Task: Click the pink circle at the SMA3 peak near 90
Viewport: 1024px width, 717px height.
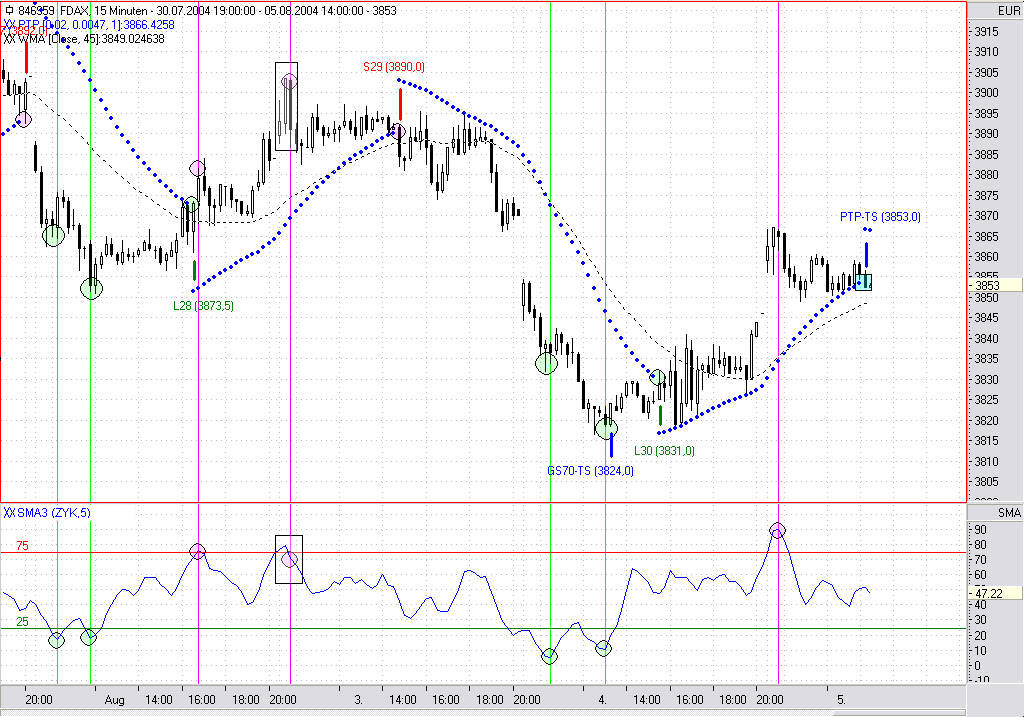Action: tap(777, 530)
